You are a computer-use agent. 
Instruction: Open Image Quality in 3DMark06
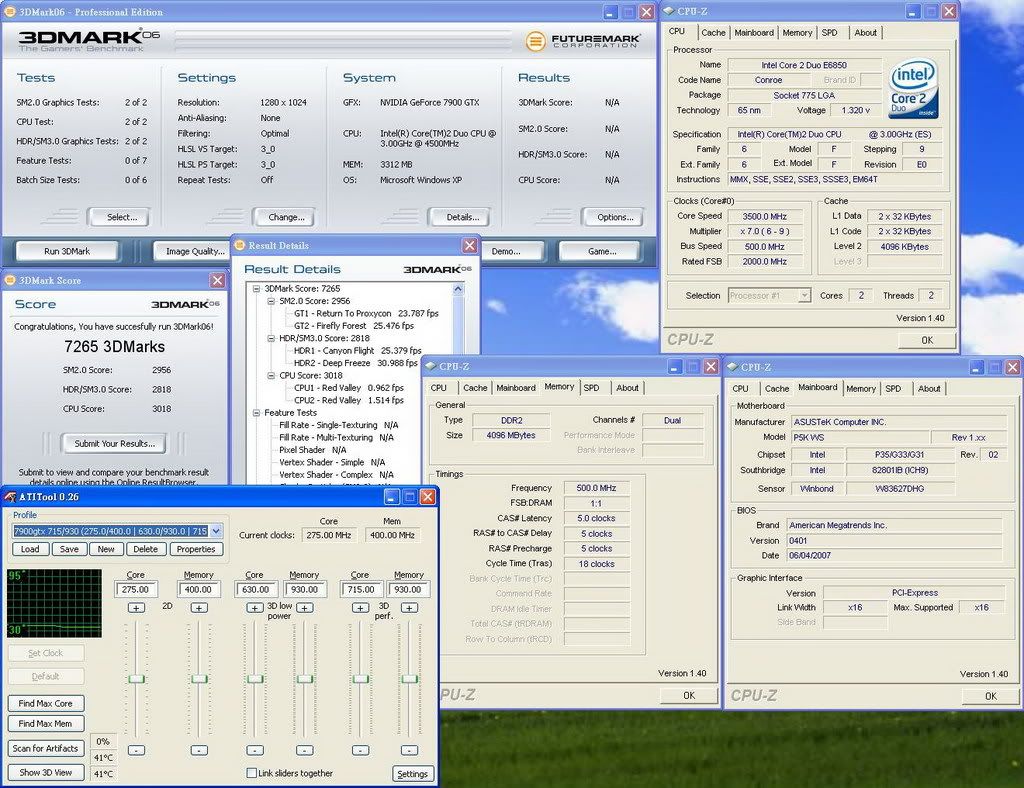[192, 251]
